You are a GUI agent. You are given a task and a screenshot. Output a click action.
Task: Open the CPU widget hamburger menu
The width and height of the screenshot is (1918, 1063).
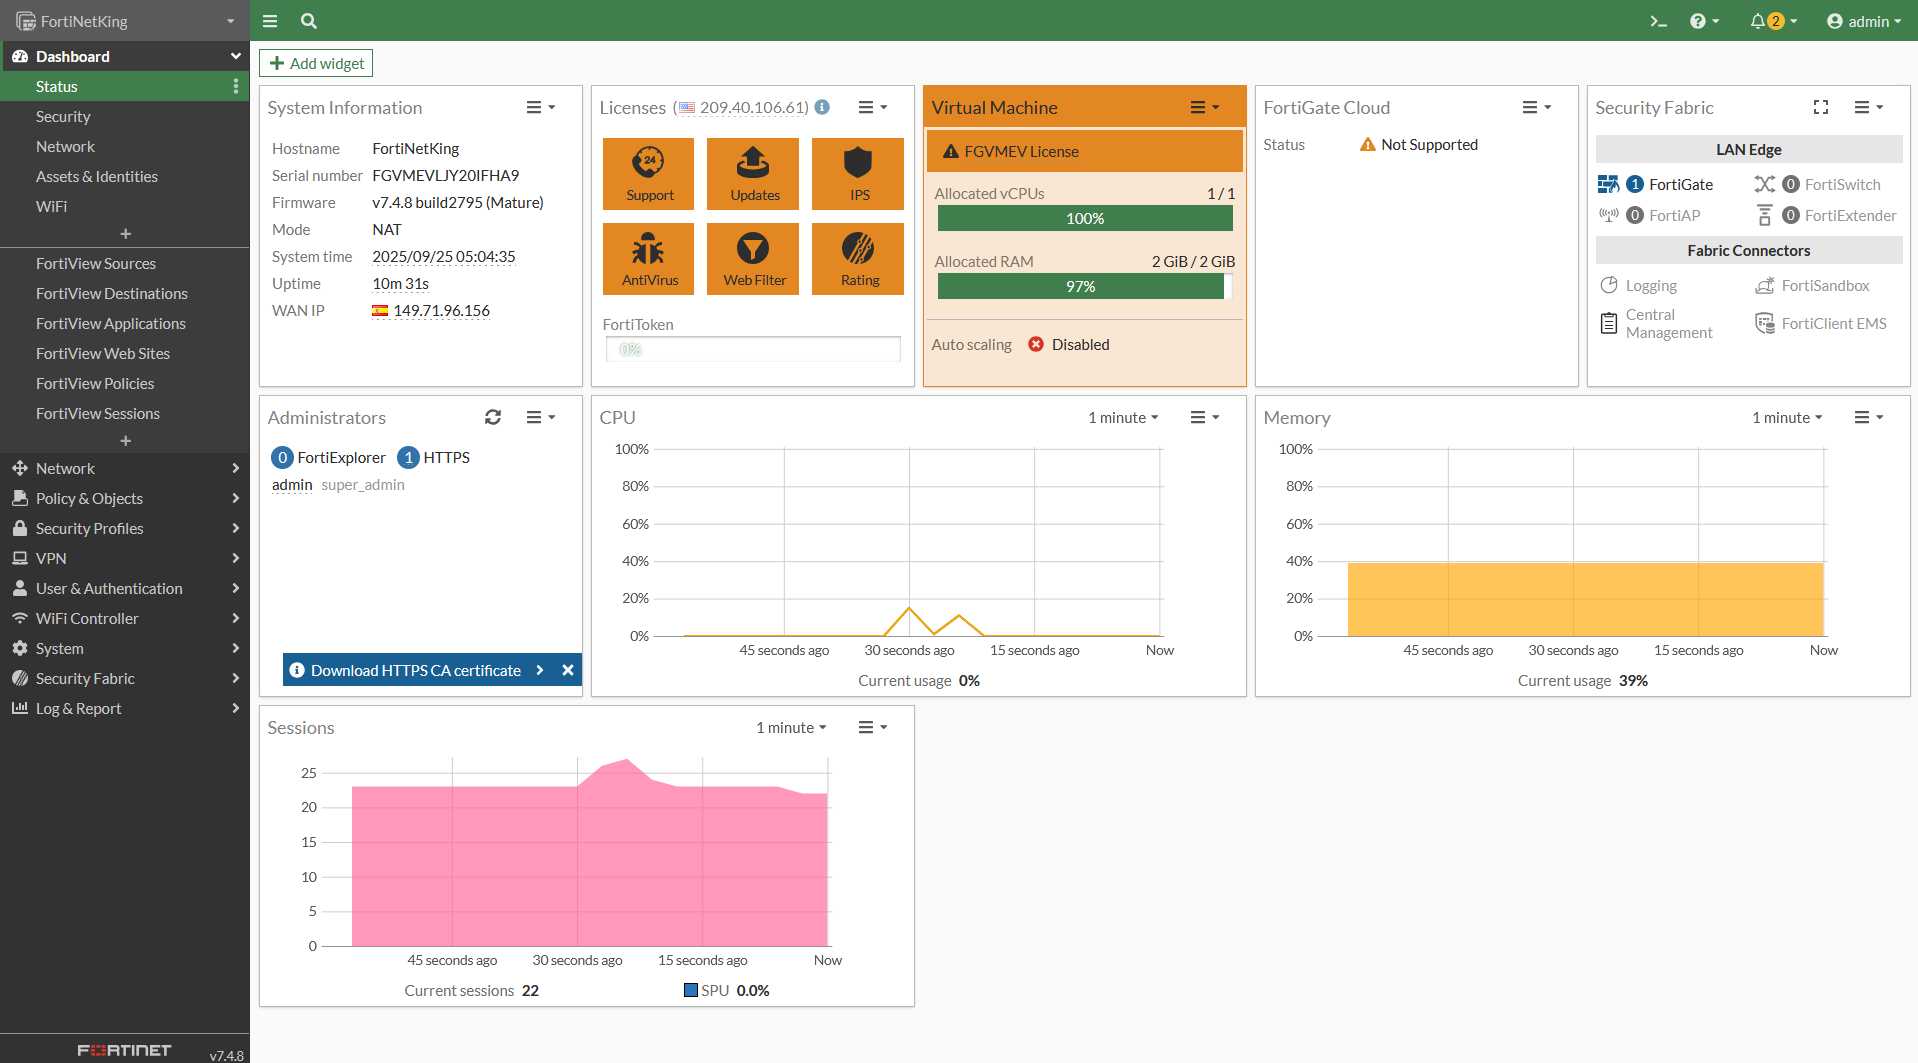tap(1205, 417)
